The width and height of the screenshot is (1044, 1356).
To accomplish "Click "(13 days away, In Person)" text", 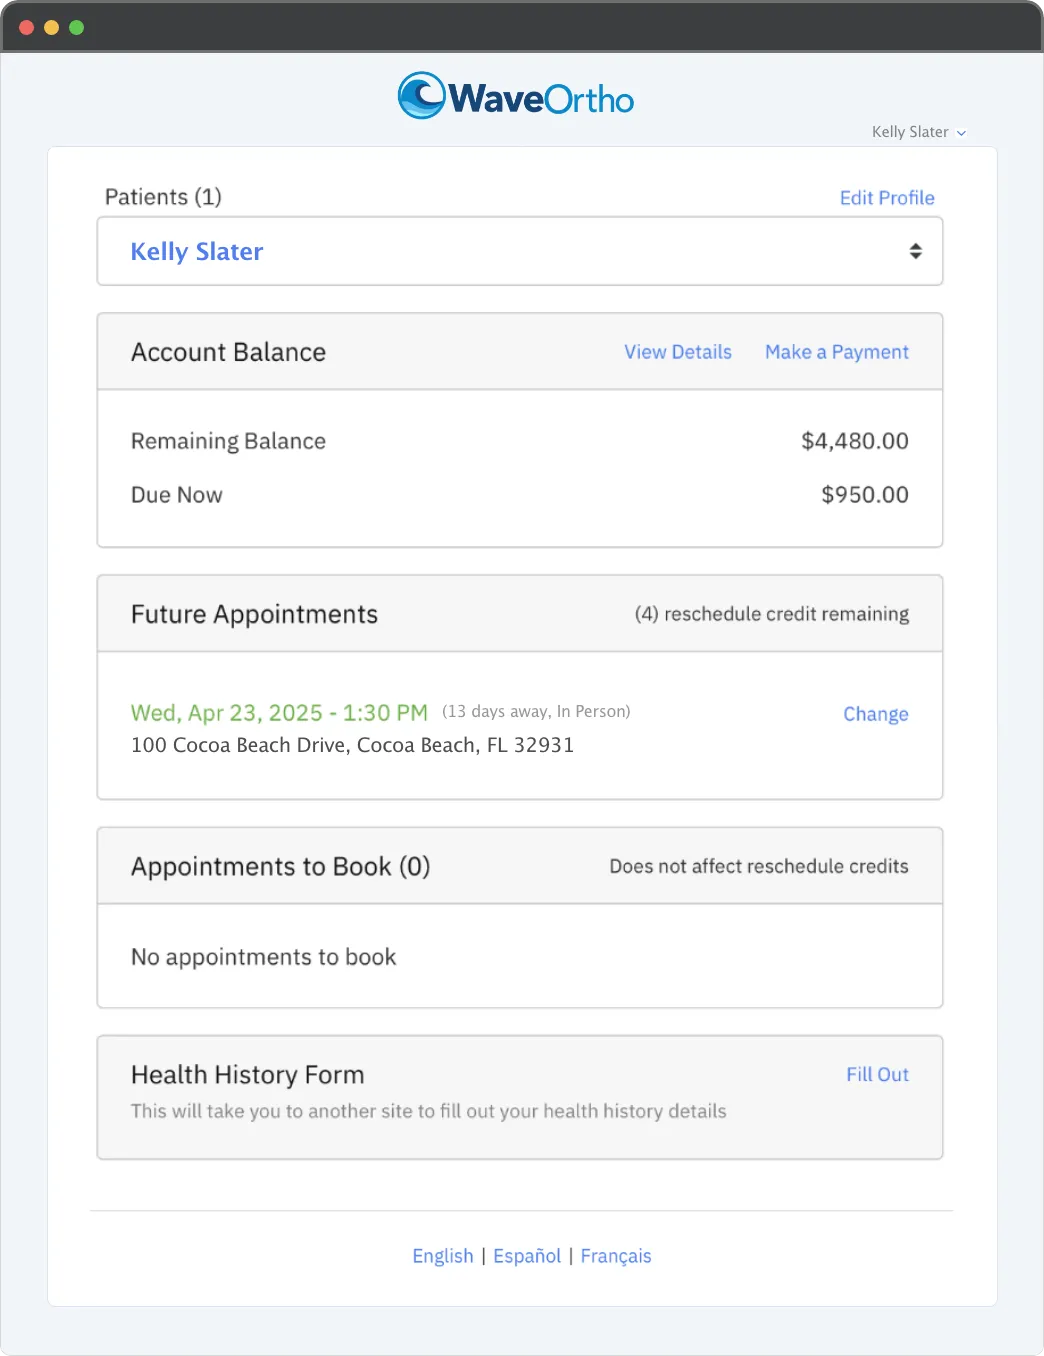I will (536, 712).
